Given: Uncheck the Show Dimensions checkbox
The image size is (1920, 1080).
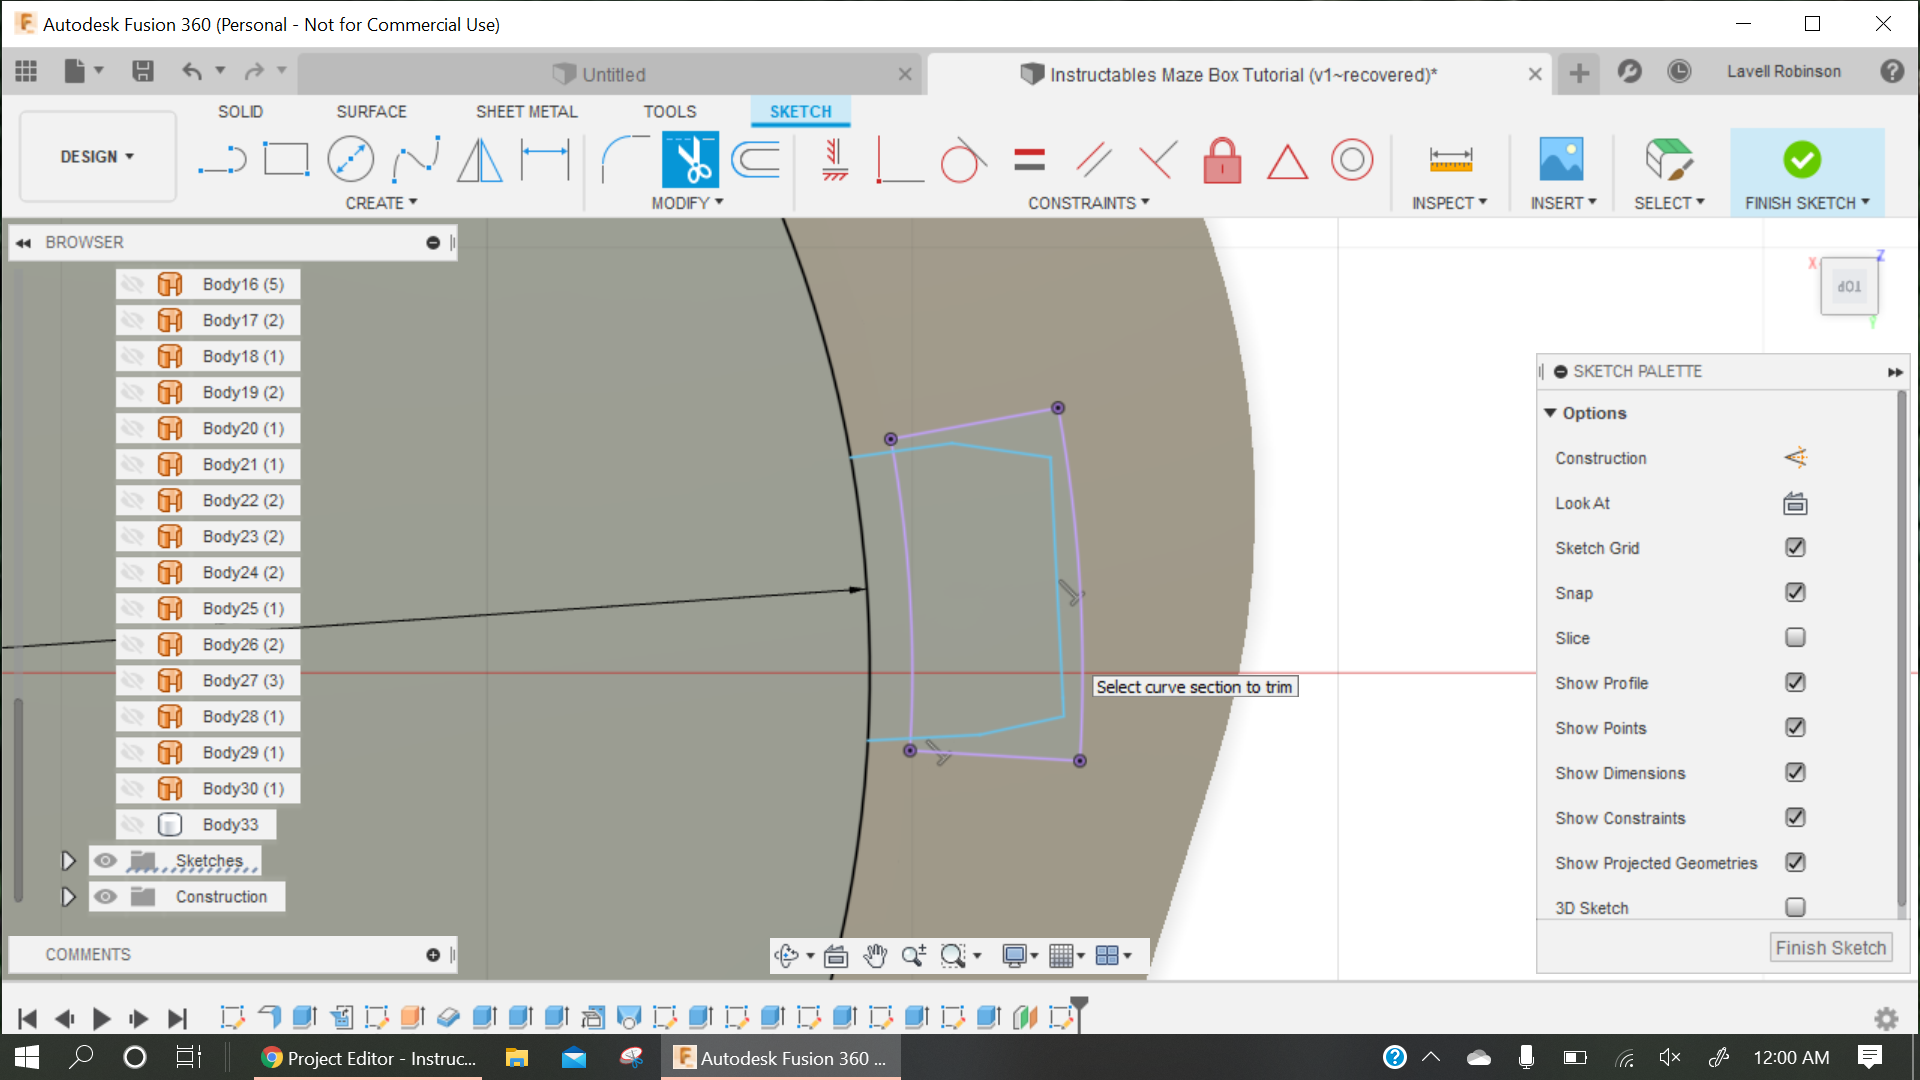Looking at the screenshot, I should [x=1795, y=773].
